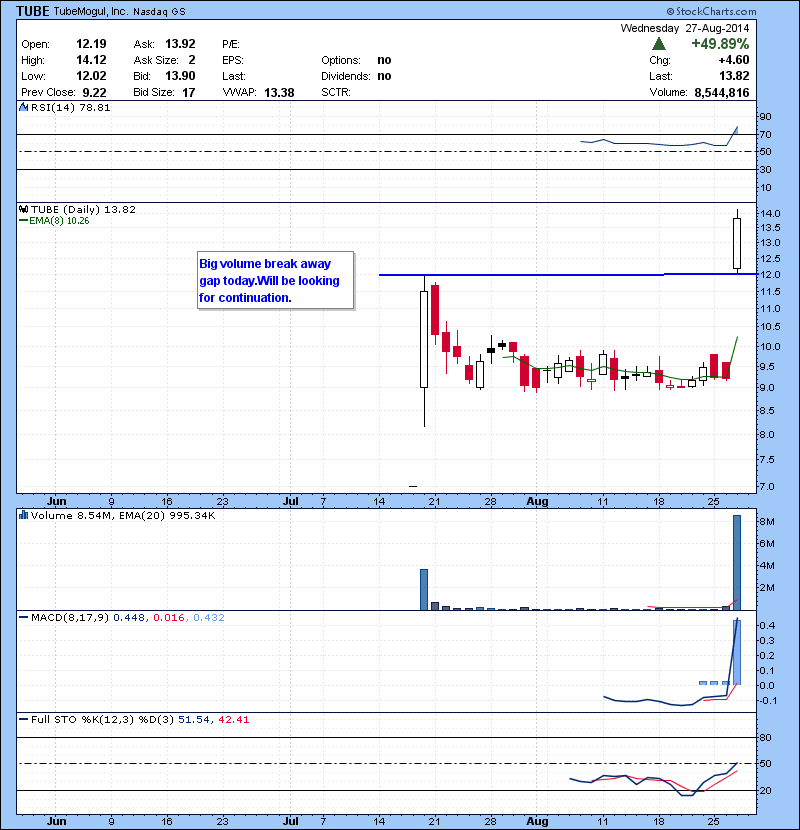This screenshot has height=830, width=800.
Task: Click the 'Big volume break away' annotation box
Action: (x=275, y=281)
